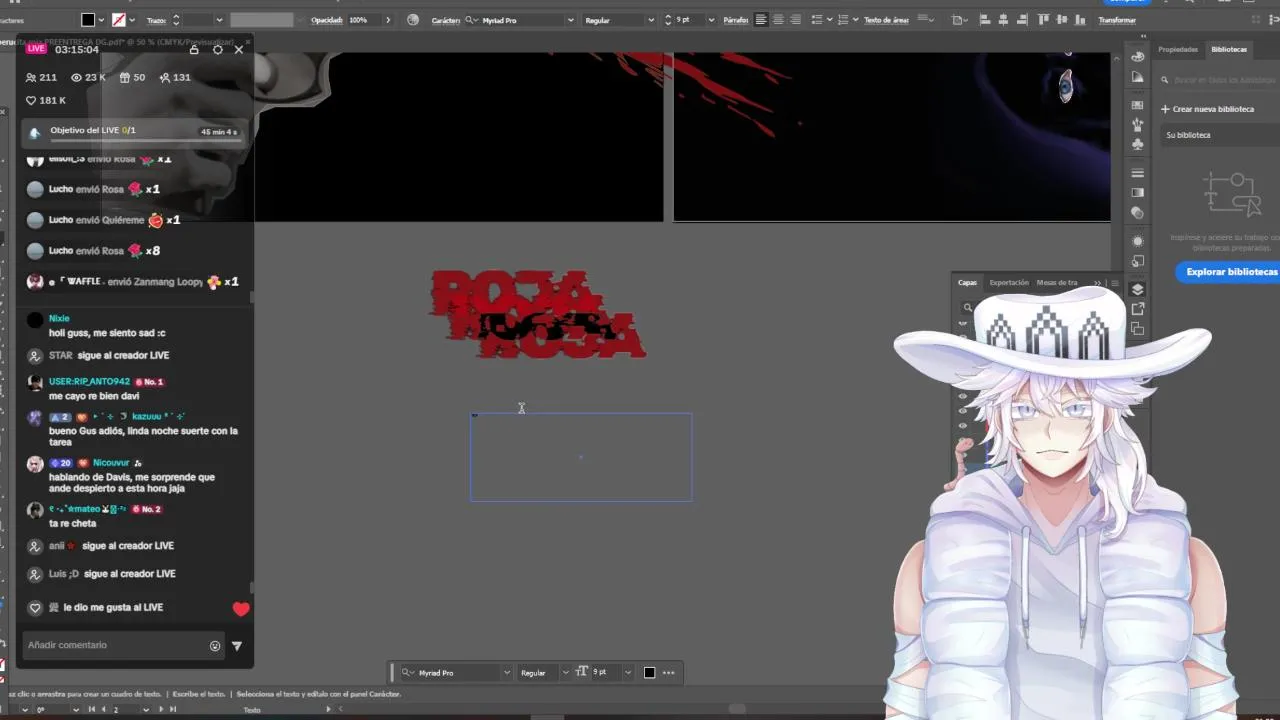Open the Graphic Styles panel icon

pyautogui.click(x=1137, y=259)
